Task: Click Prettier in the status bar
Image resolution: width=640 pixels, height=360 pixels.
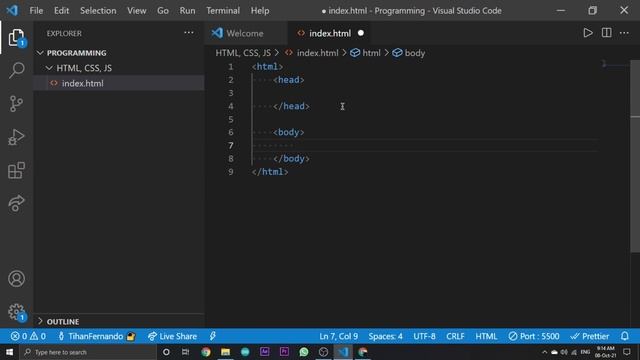Action: [x=589, y=336]
